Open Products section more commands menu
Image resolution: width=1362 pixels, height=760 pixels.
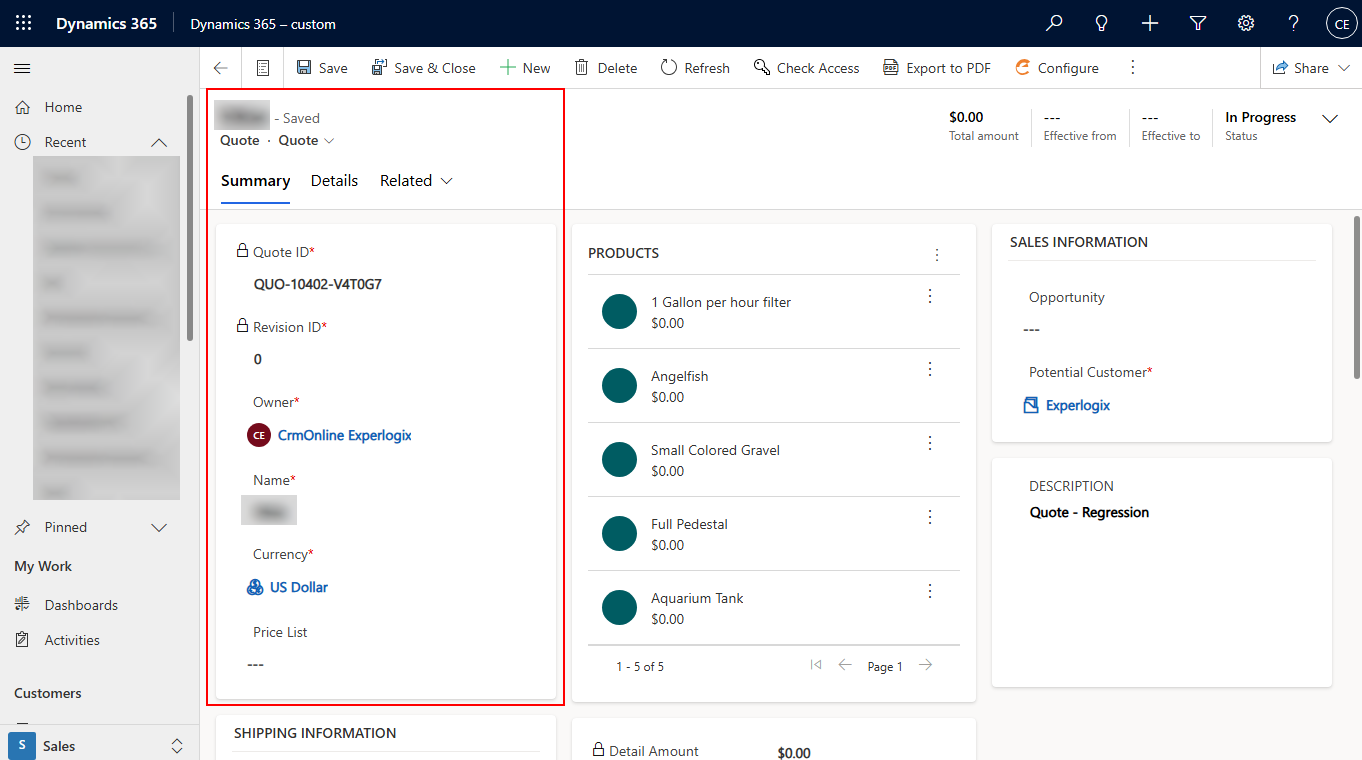pos(937,255)
